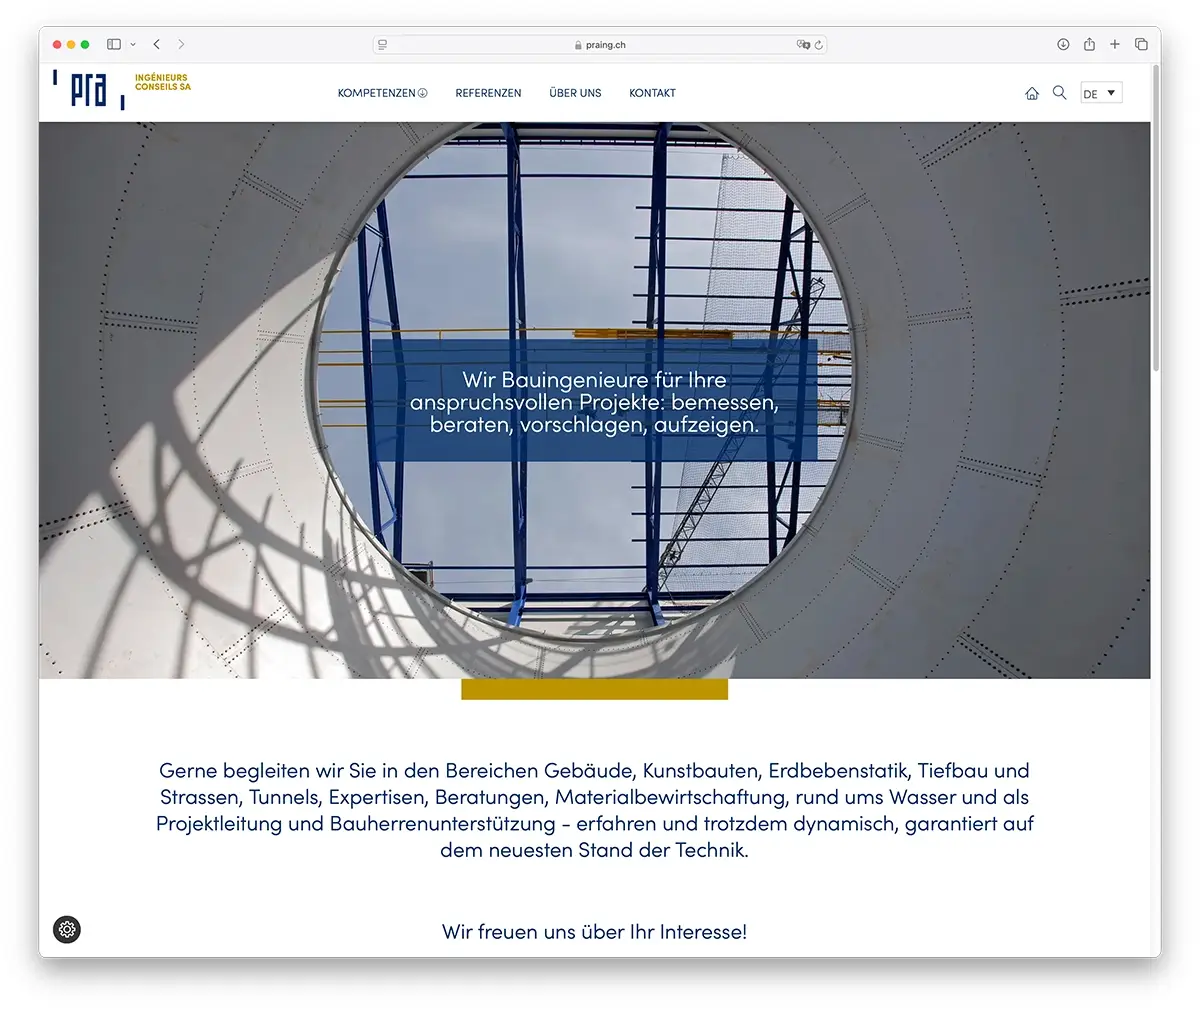Click the page's vertical scrollbar
The height and width of the screenshot is (1009, 1200).
tap(1156, 220)
